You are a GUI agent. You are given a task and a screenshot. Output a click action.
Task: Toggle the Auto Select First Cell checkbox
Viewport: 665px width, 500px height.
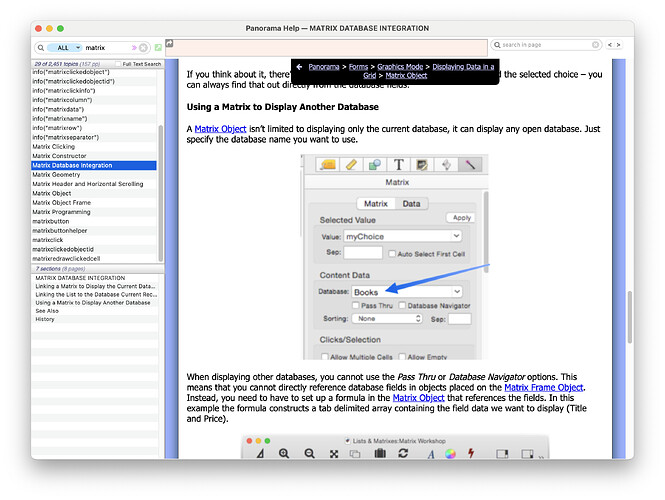394,253
